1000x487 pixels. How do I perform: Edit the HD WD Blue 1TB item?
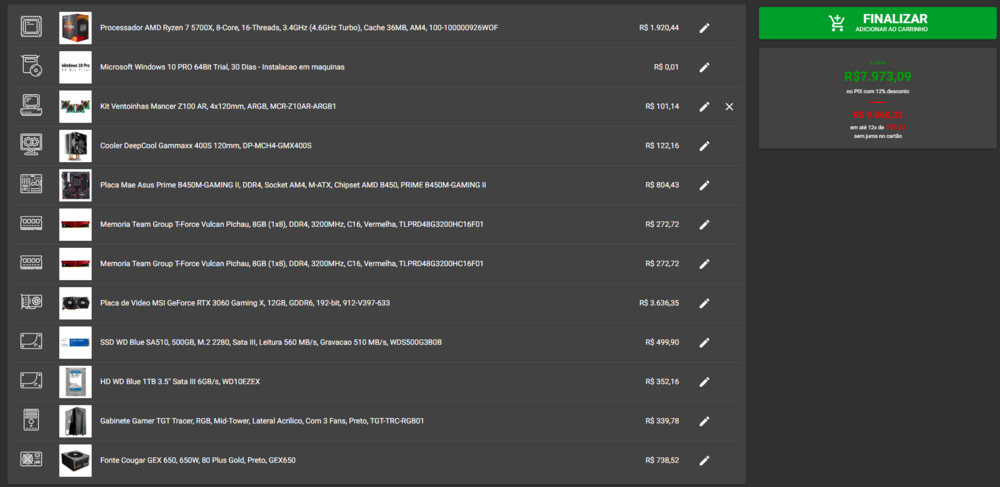tap(704, 381)
